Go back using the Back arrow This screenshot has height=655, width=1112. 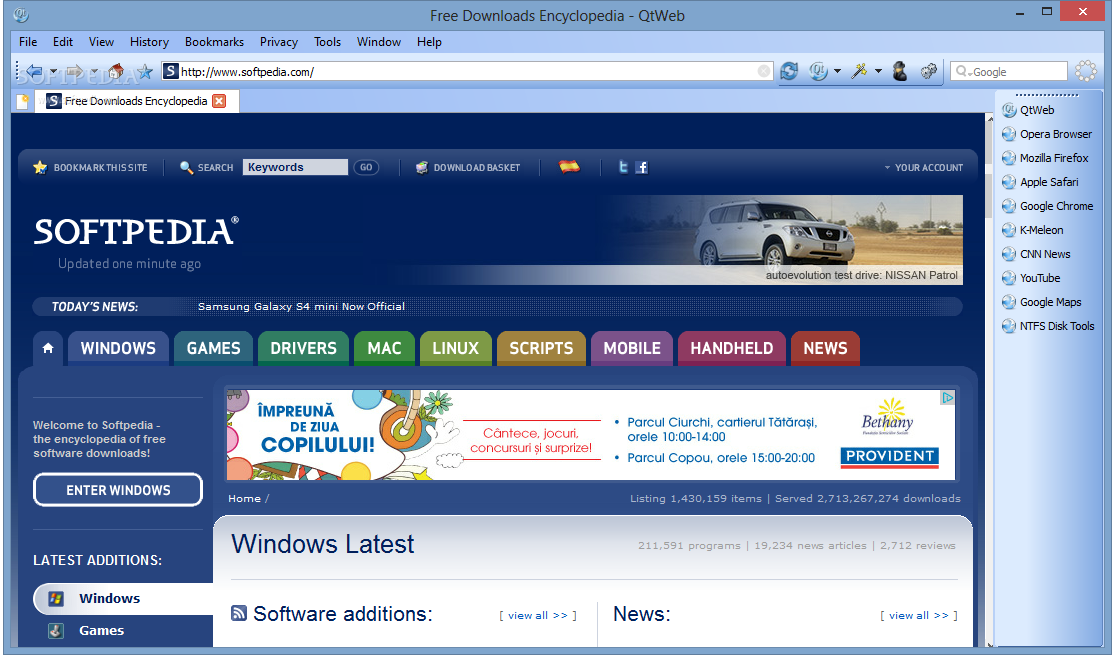(33, 71)
